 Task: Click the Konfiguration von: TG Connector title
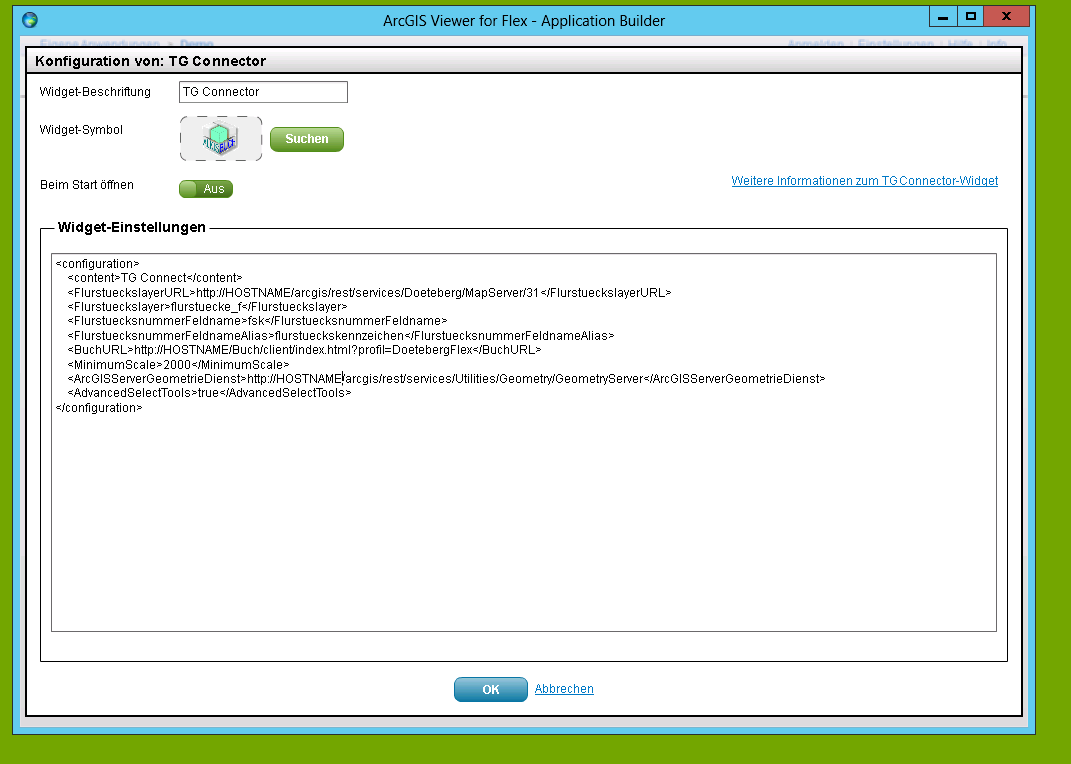pos(150,61)
